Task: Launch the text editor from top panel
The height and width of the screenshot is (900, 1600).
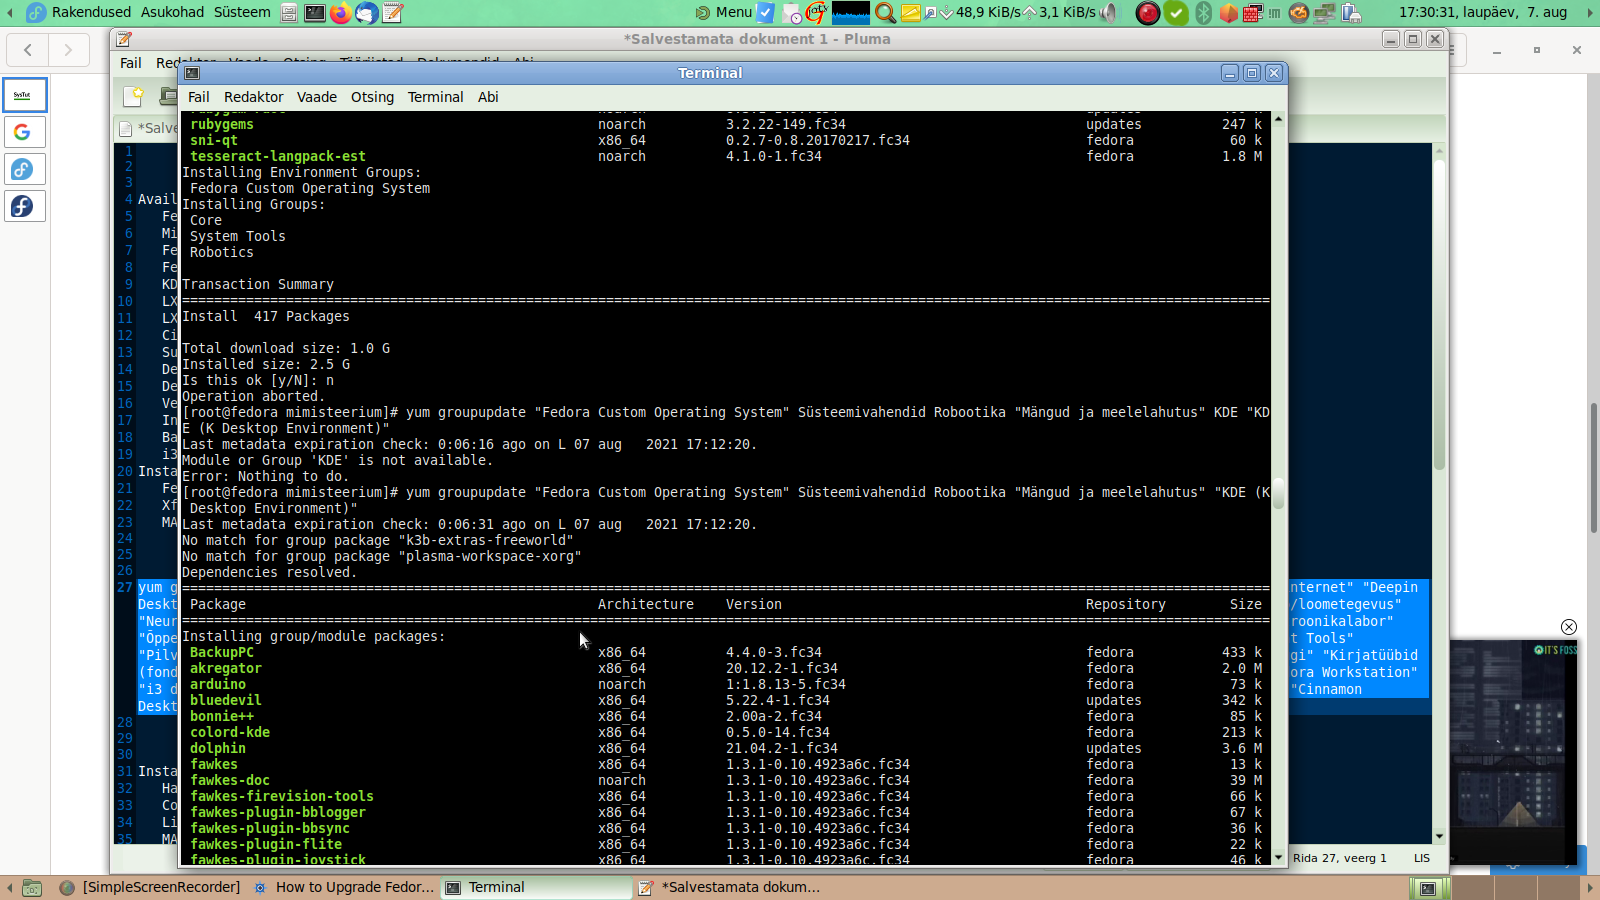Action: tap(393, 13)
